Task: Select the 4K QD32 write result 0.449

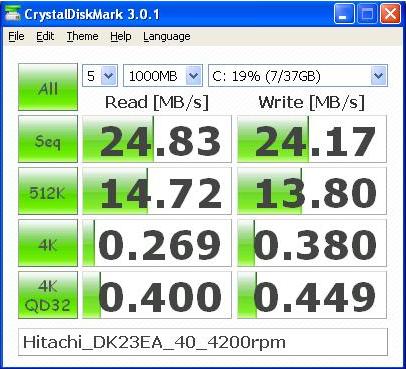Action: 312,295
